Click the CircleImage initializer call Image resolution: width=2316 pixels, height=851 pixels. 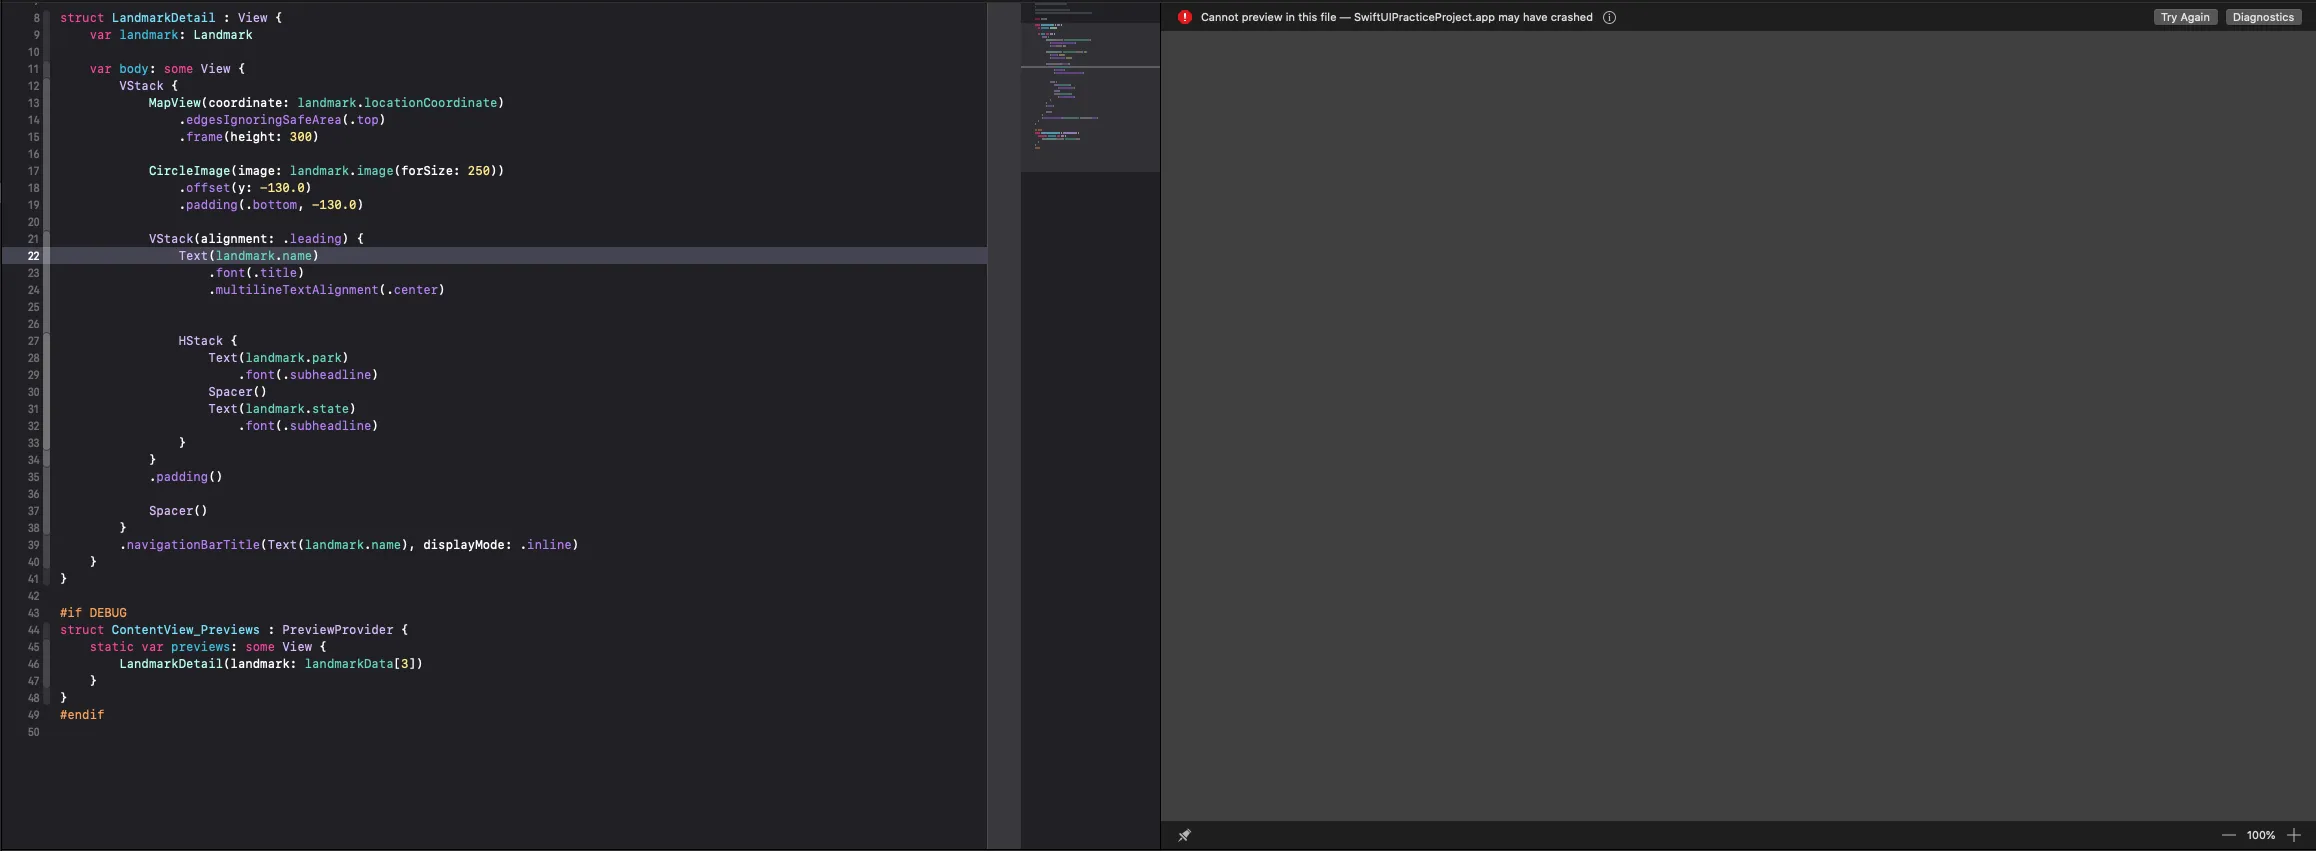click(x=326, y=171)
